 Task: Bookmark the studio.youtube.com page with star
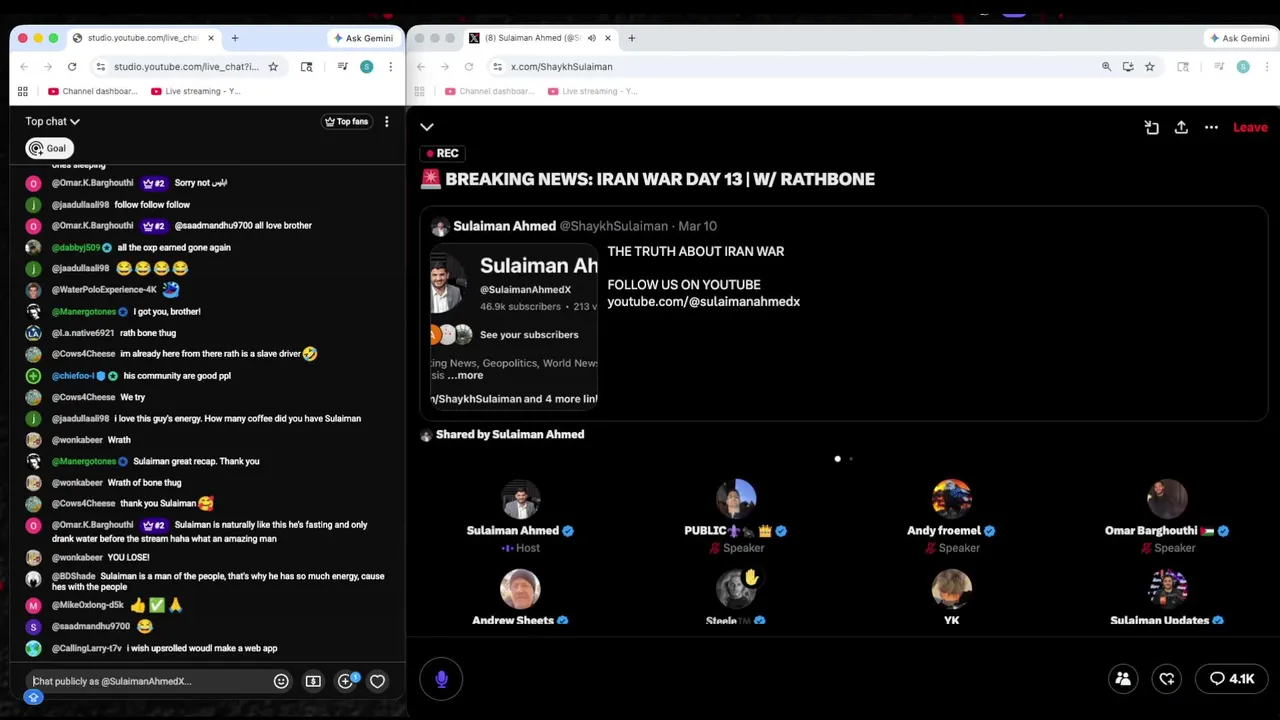coord(273,67)
